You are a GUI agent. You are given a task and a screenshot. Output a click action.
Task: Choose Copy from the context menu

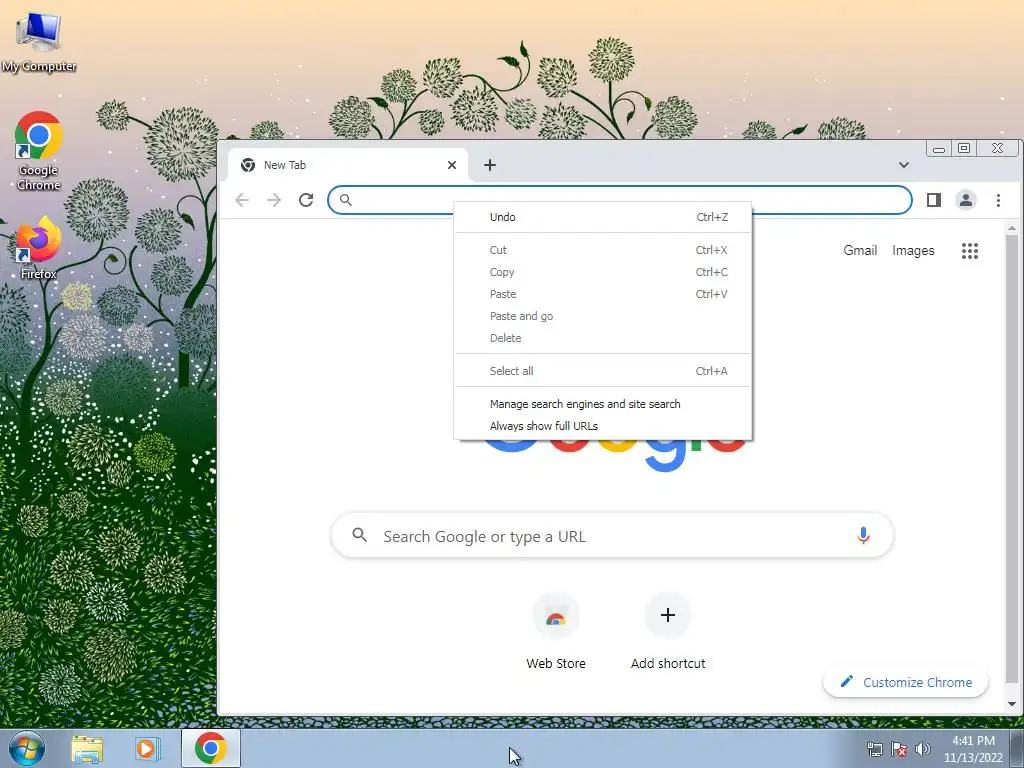point(603,272)
